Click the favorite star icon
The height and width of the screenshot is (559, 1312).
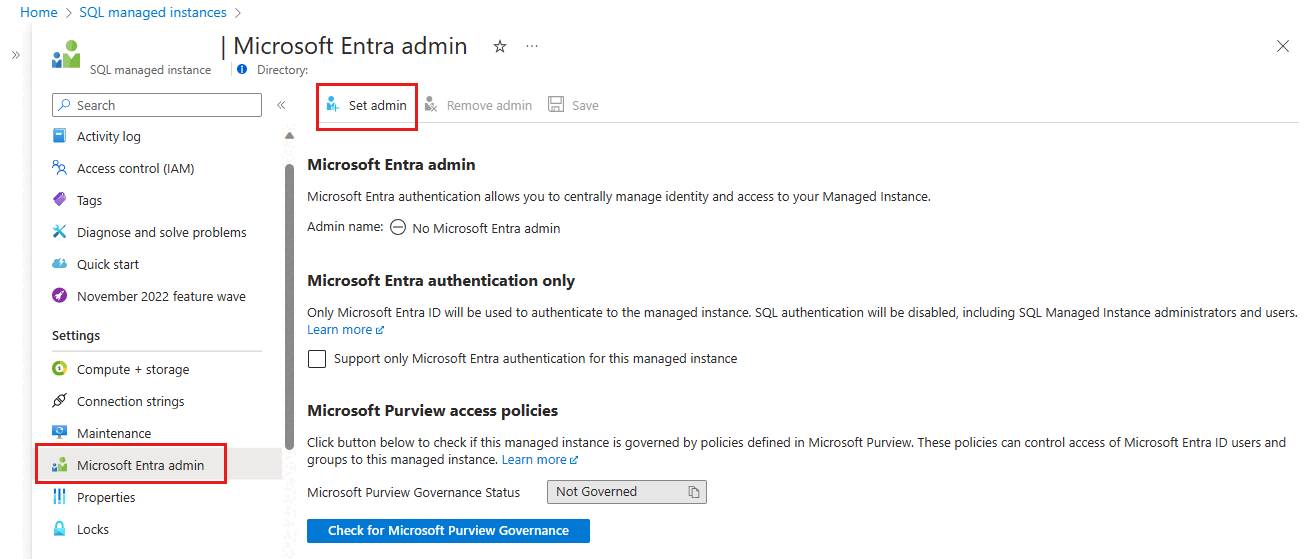[500, 47]
